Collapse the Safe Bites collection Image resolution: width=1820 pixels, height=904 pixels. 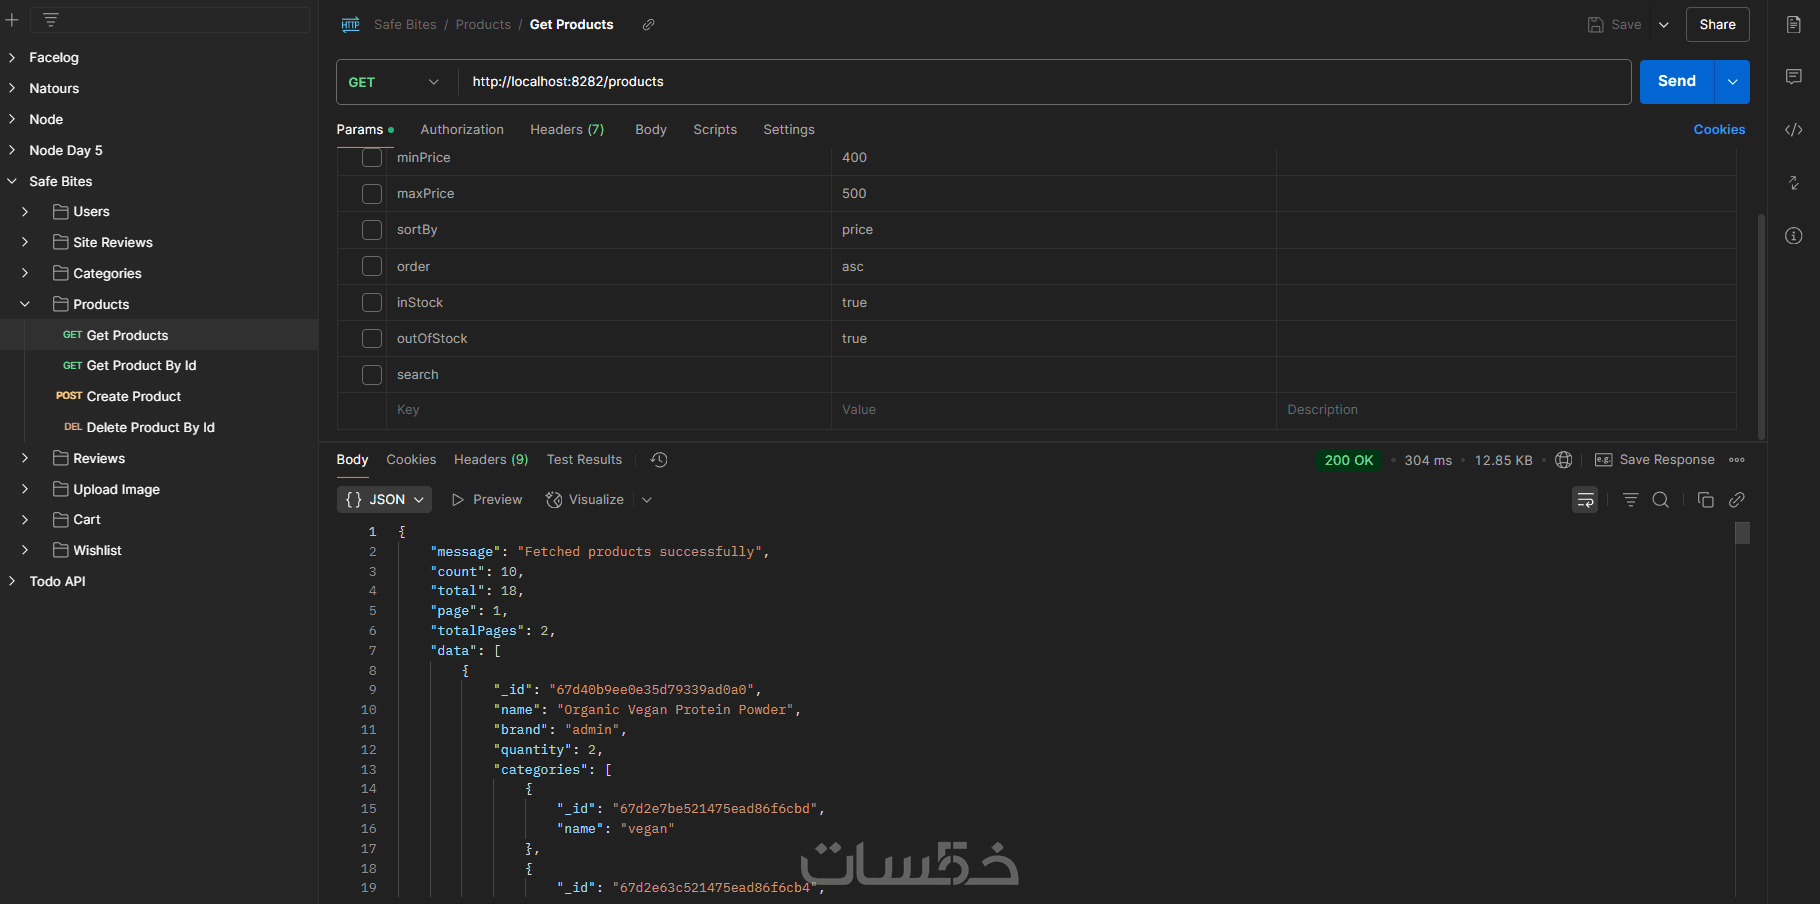point(12,182)
